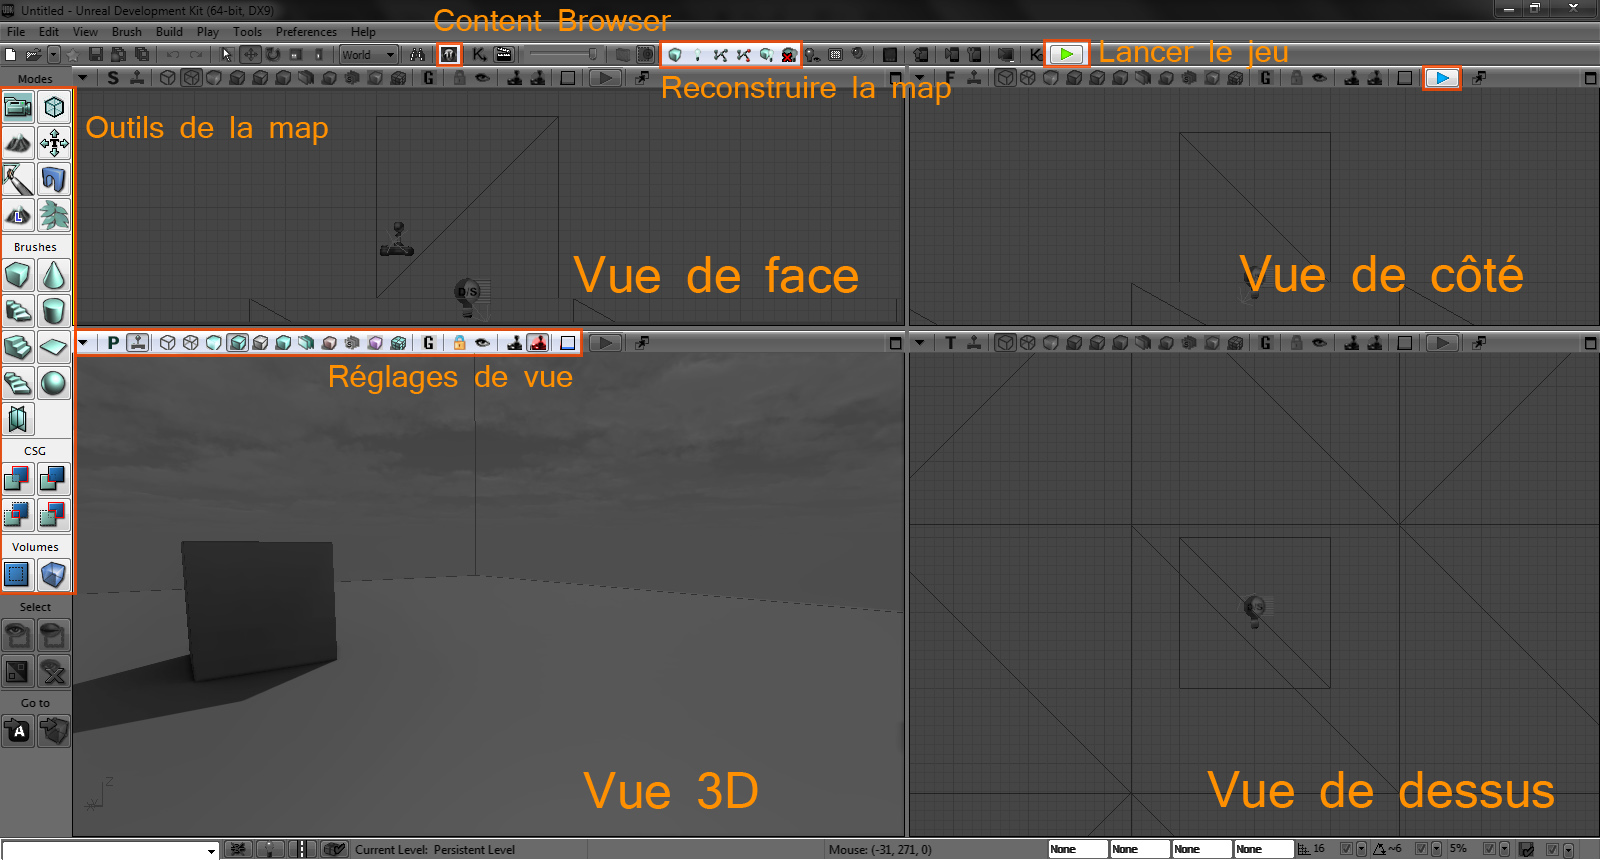Click the F front view type button
This screenshot has width=1600, height=860.
pyautogui.click(x=950, y=78)
